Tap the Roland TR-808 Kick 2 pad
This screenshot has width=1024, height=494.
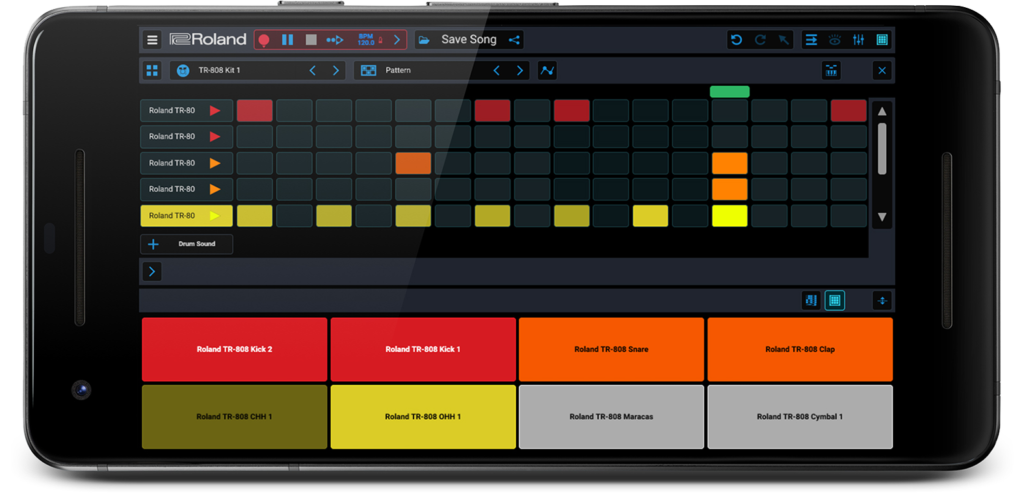click(x=234, y=350)
